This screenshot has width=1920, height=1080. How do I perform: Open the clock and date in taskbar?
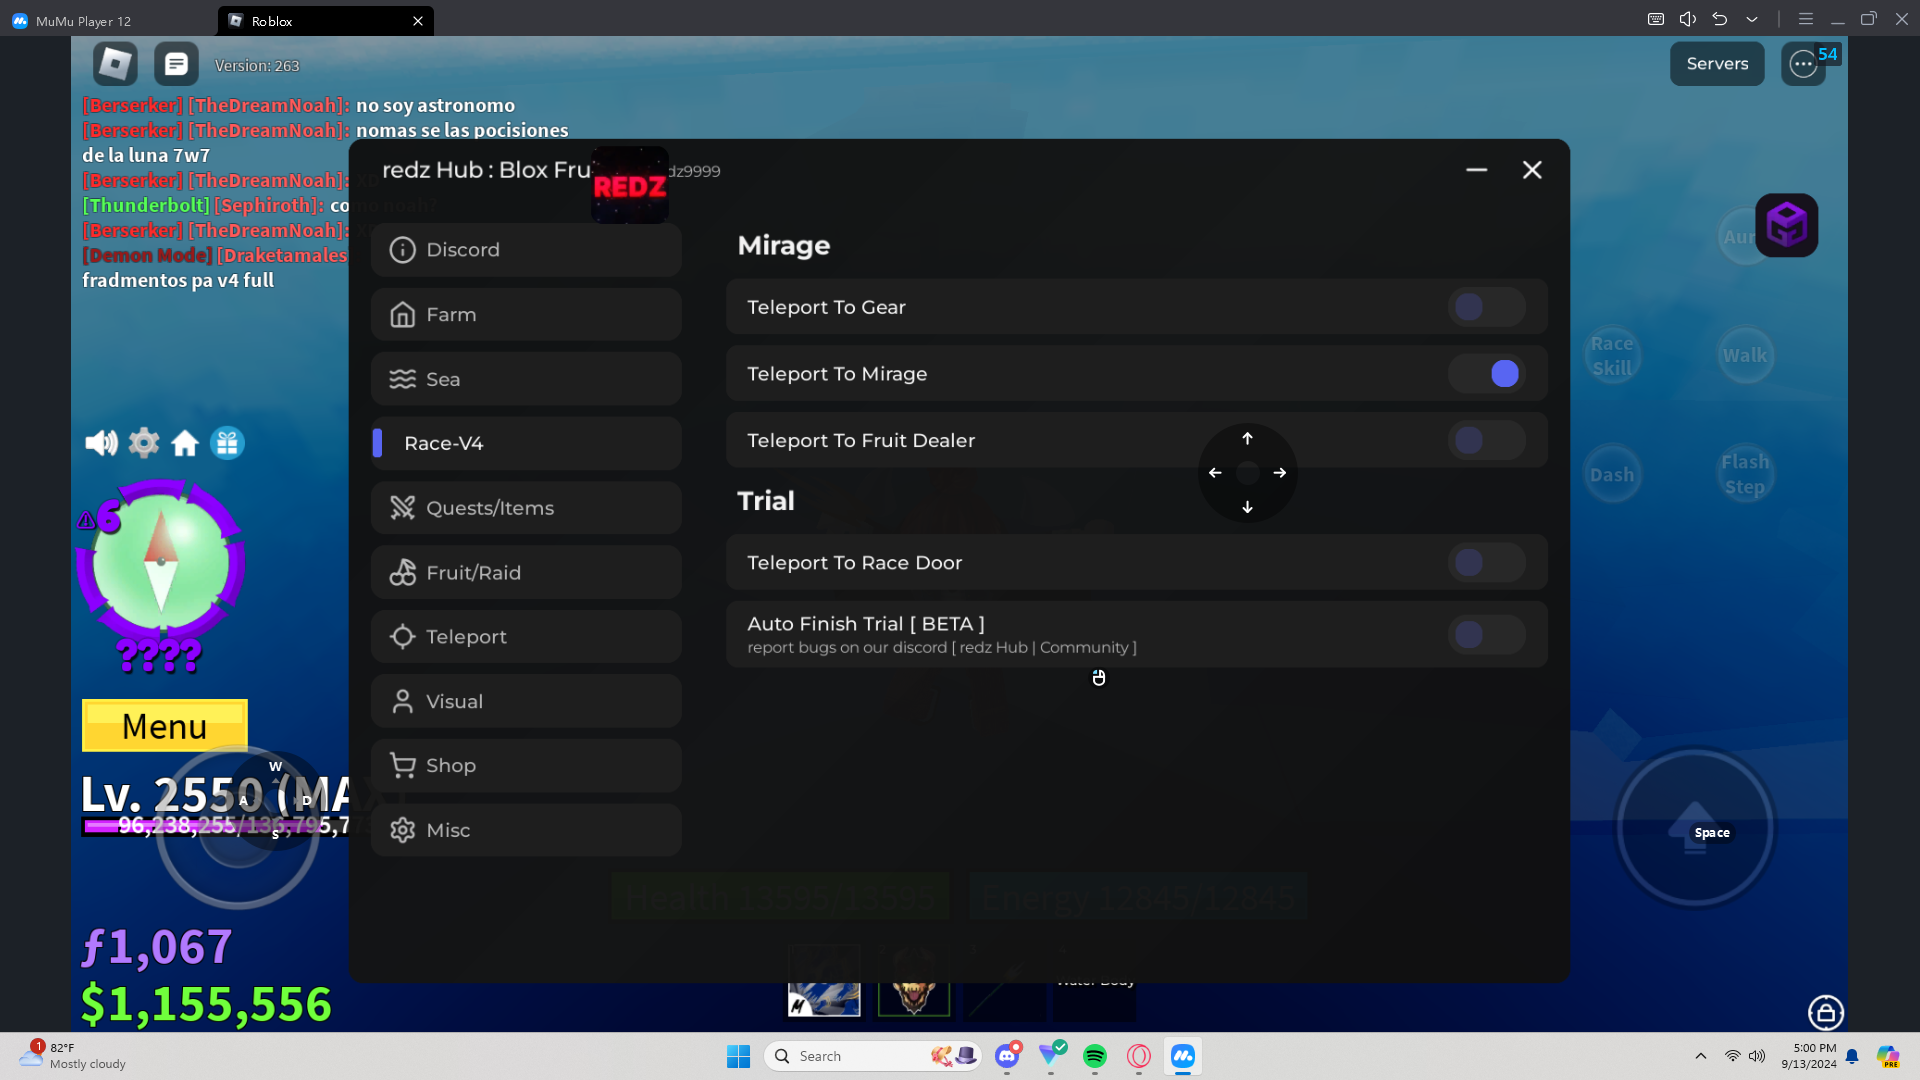(1808, 1056)
